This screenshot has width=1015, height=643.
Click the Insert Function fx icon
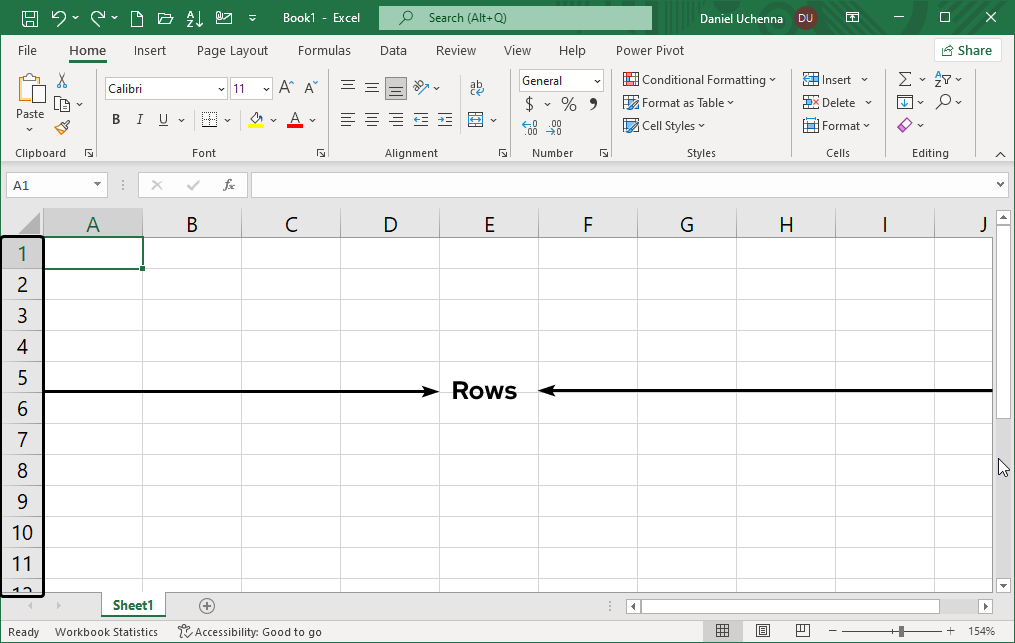[229, 185]
